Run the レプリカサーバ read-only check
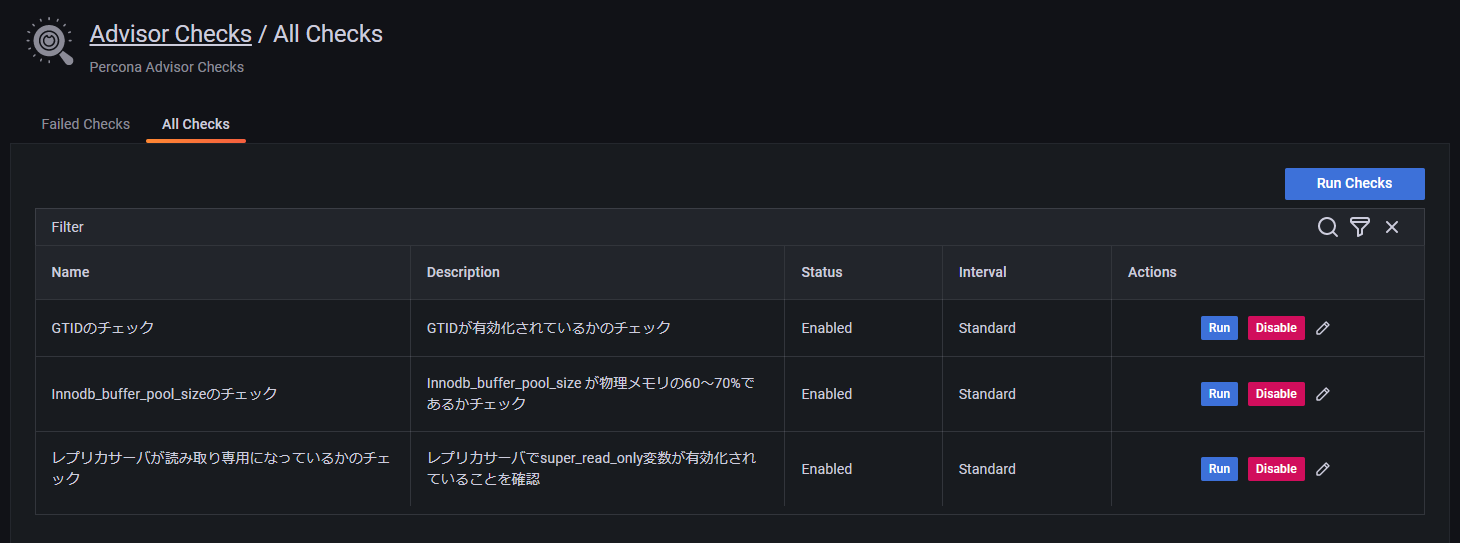The width and height of the screenshot is (1460, 543). tap(1219, 469)
